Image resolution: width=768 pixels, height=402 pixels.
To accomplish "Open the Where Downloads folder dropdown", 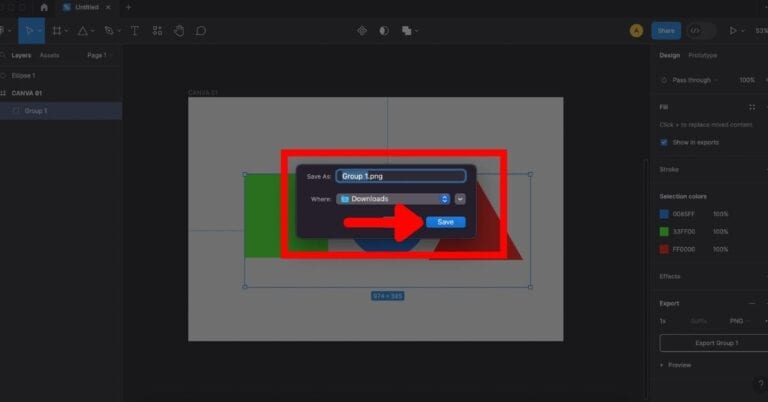I will coord(393,199).
